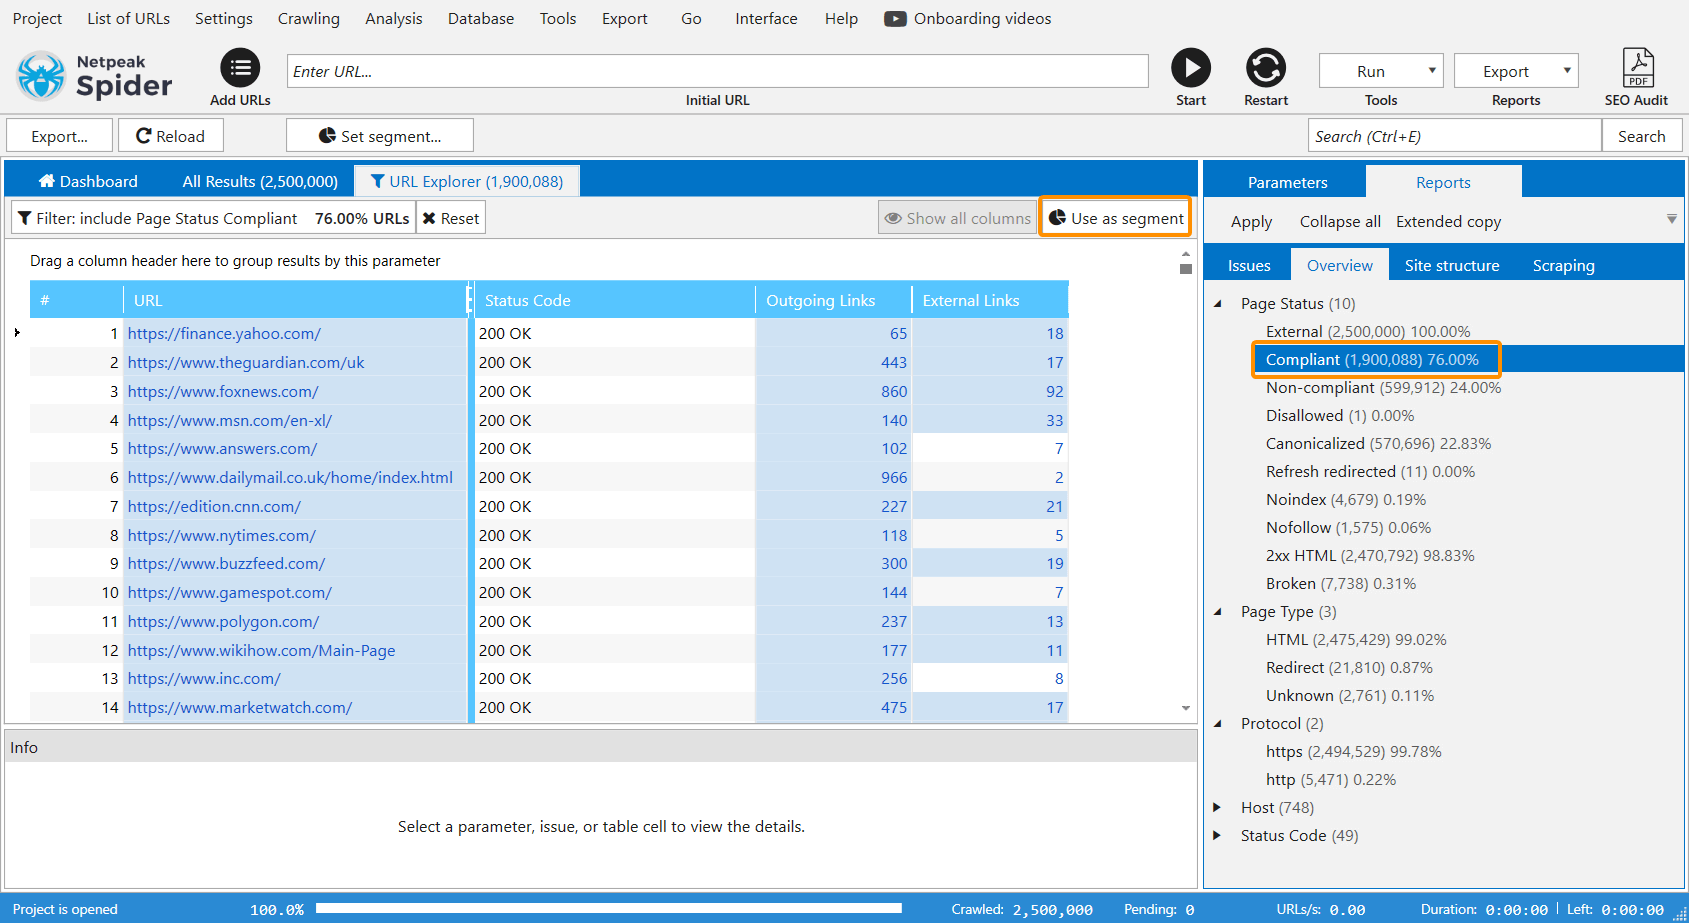Open https://finance.yahoo.com/ link
1689x923 pixels.
coord(224,334)
